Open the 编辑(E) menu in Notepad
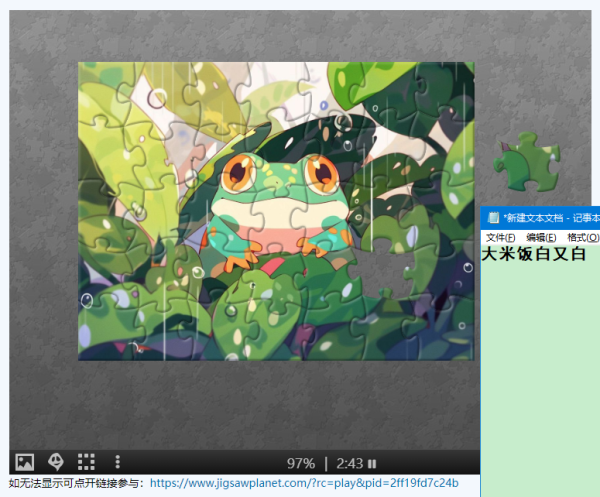Viewport: 600px width, 497px height. coord(541,238)
